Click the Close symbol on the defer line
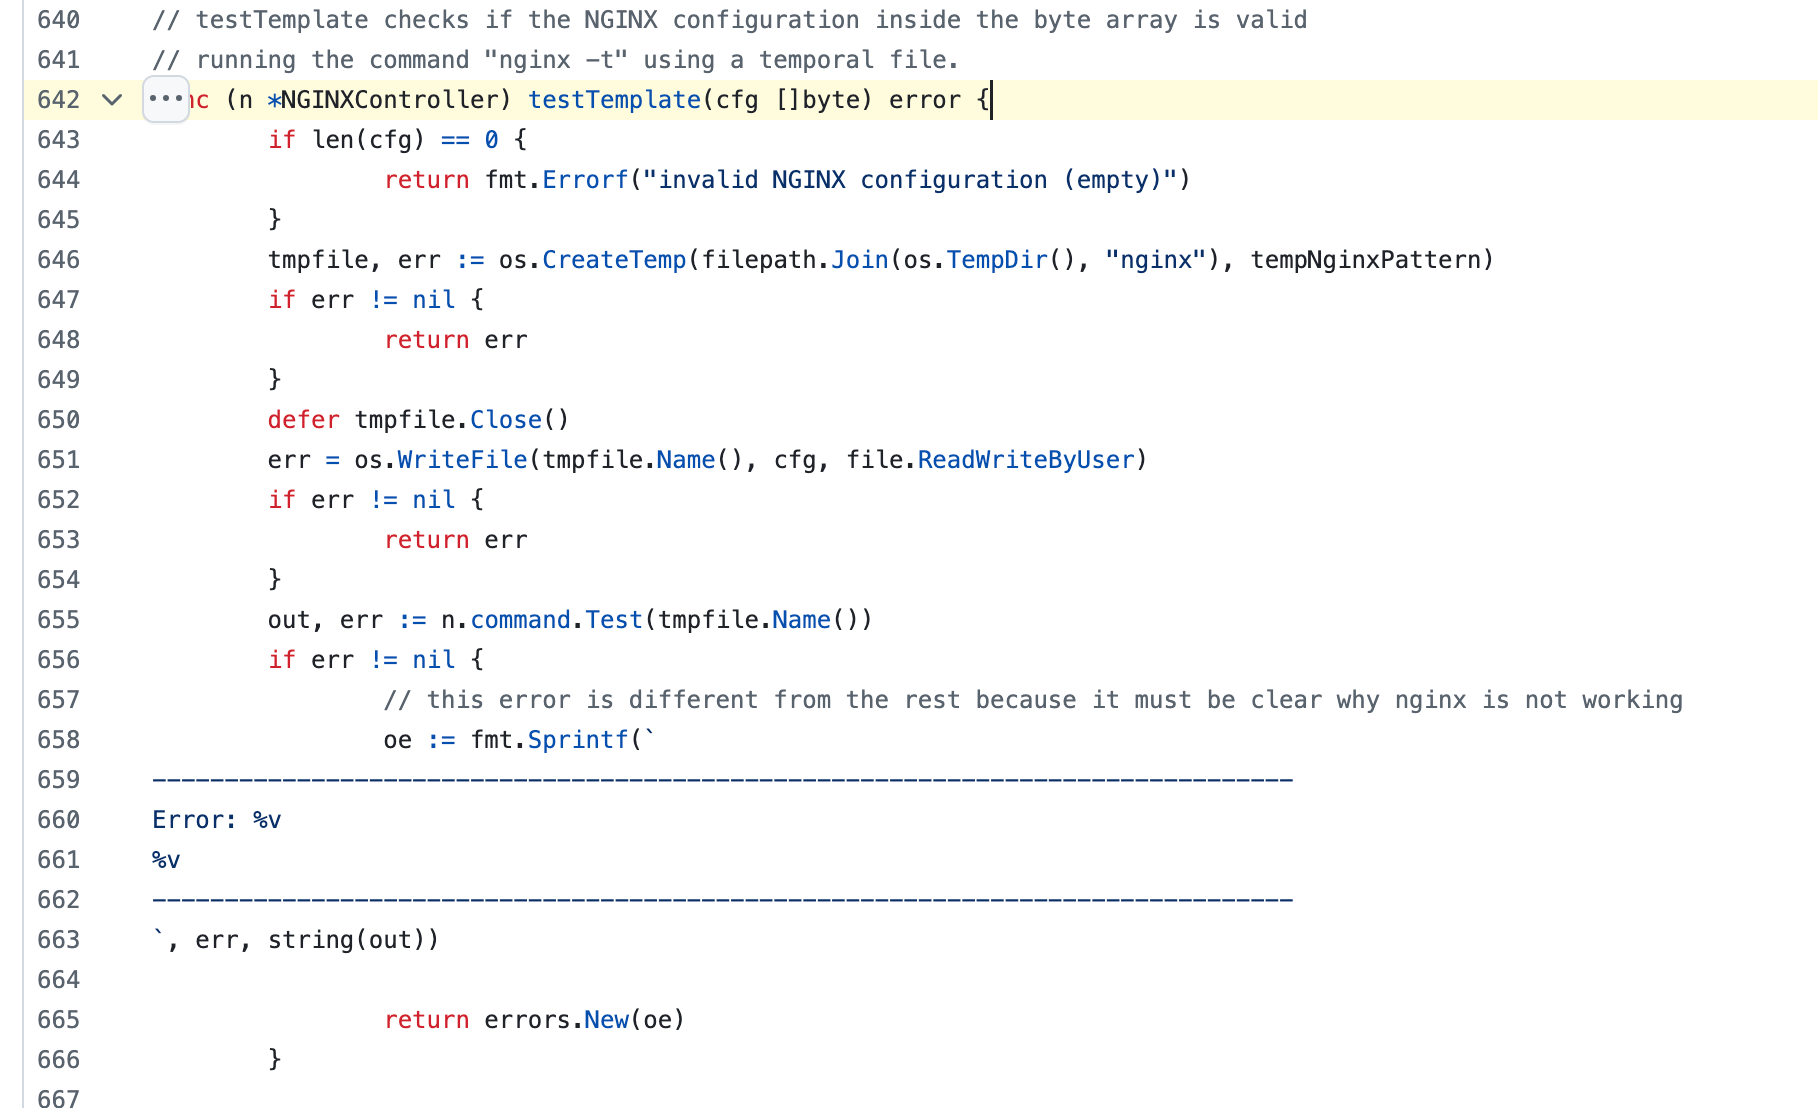Viewport: 1818px width, 1108px height. pyautogui.click(x=506, y=420)
